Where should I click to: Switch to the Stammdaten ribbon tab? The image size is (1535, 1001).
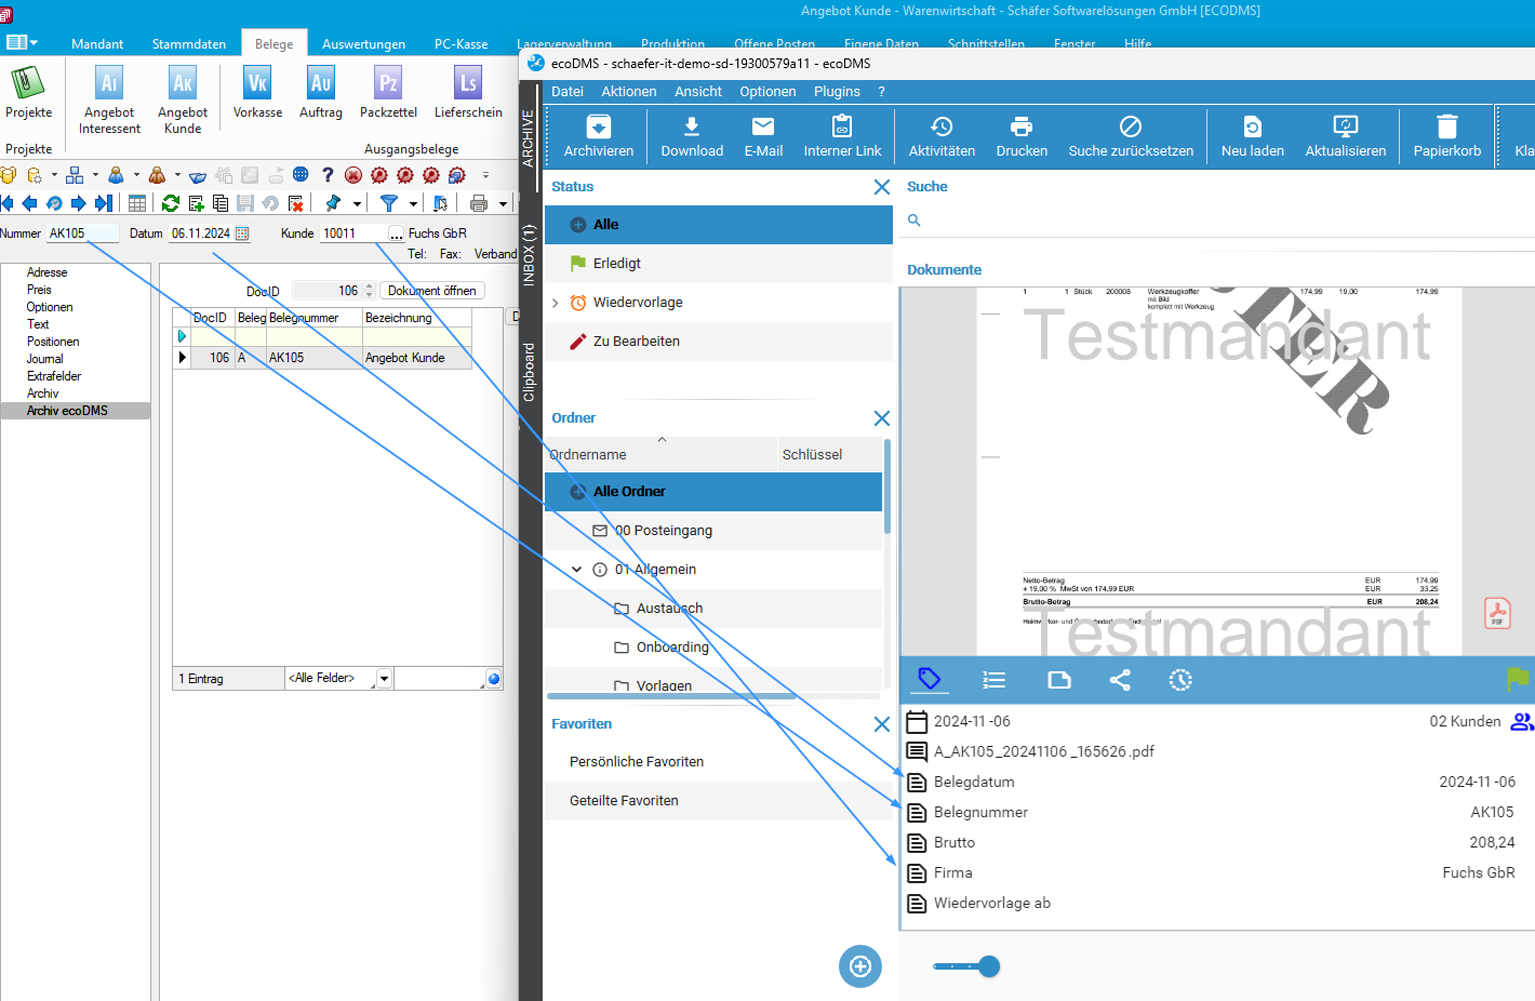[189, 44]
